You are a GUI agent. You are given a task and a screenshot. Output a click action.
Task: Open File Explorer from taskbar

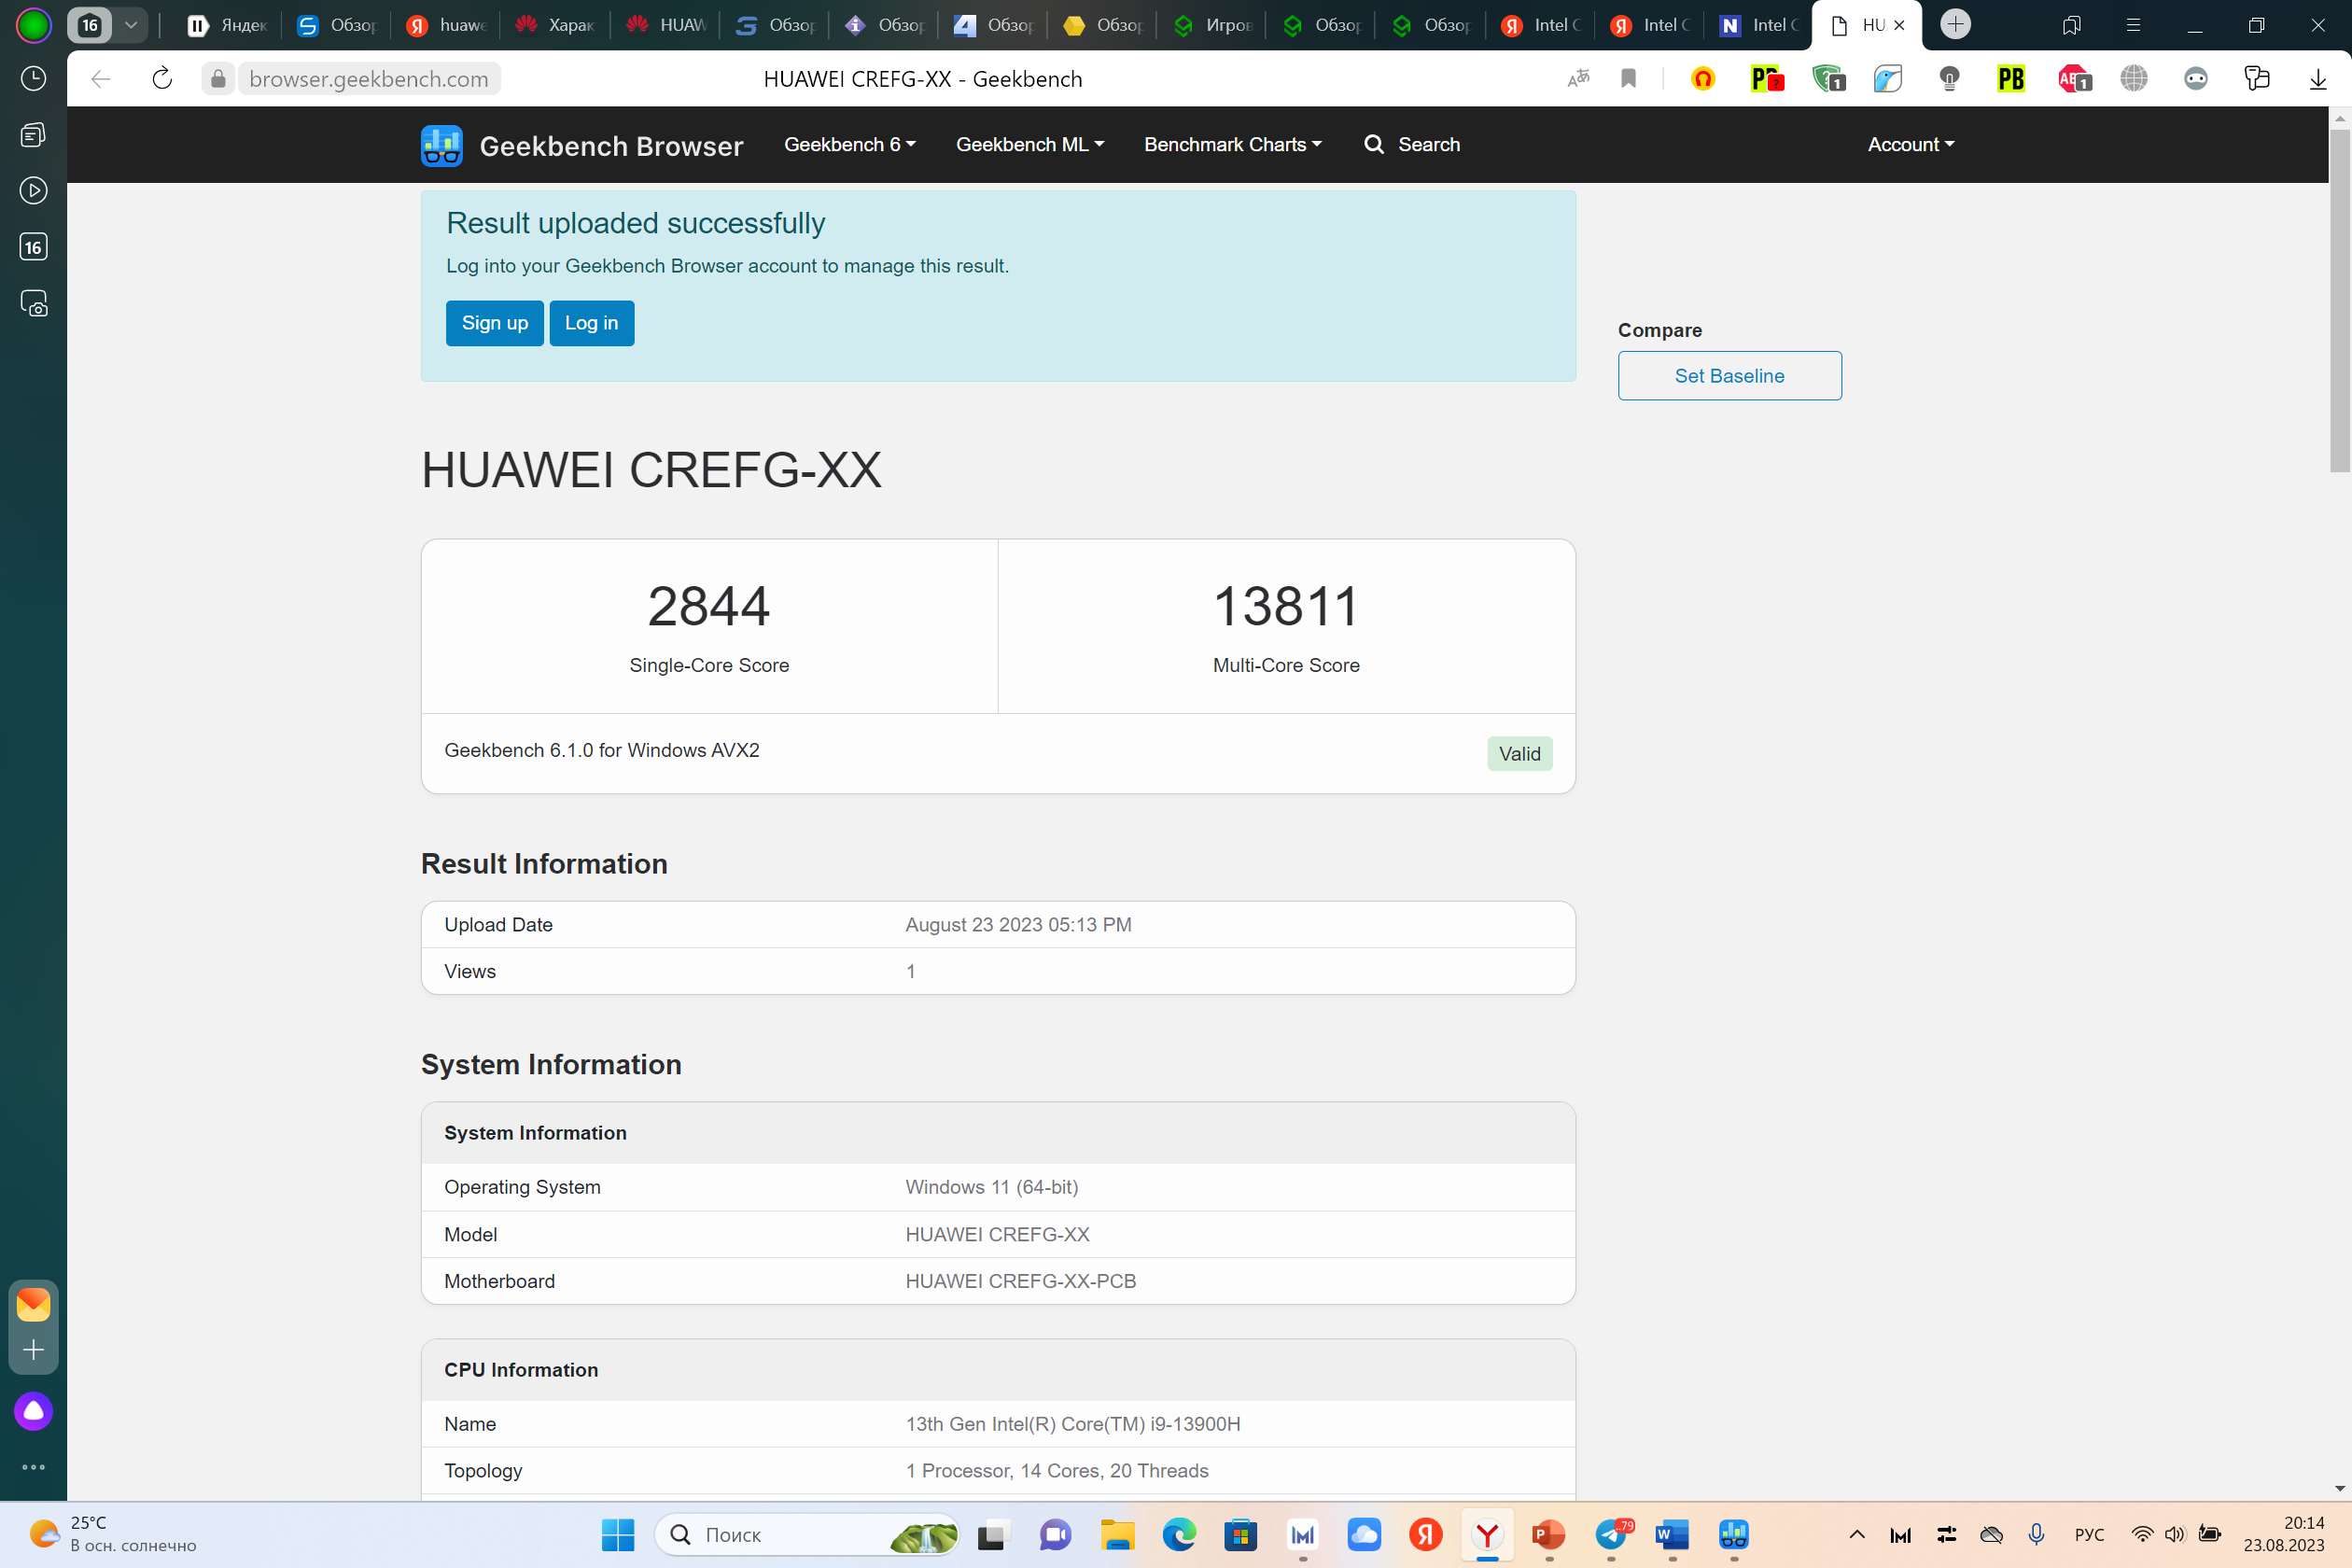1117,1534
